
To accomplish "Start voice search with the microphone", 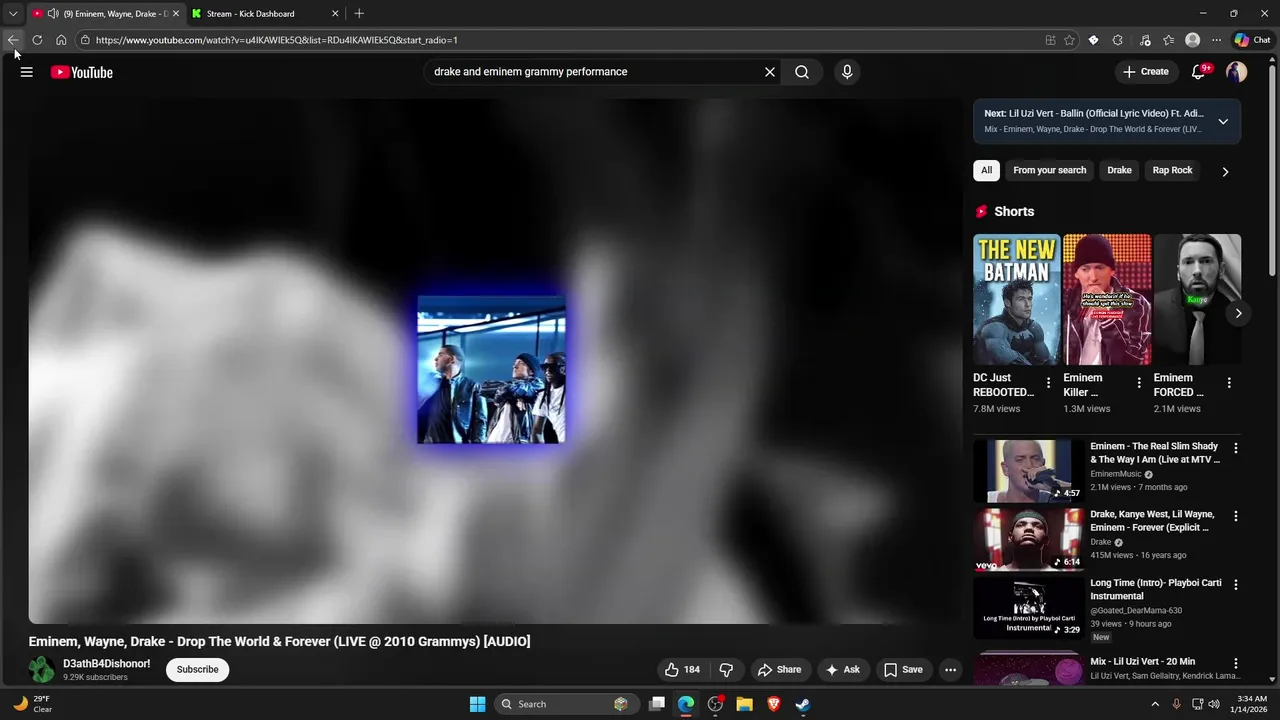I will pyautogui.click(x=847, y=72).
